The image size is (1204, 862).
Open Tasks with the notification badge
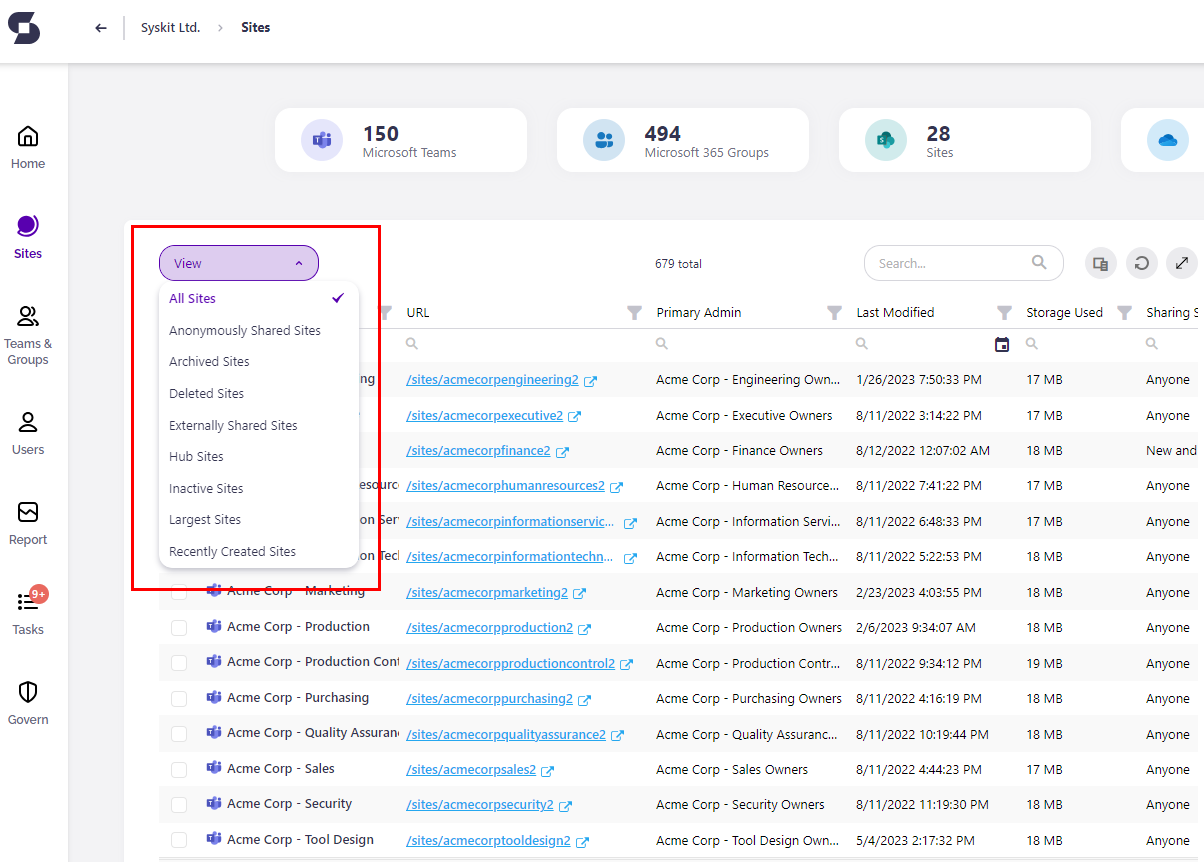point(27,612)
